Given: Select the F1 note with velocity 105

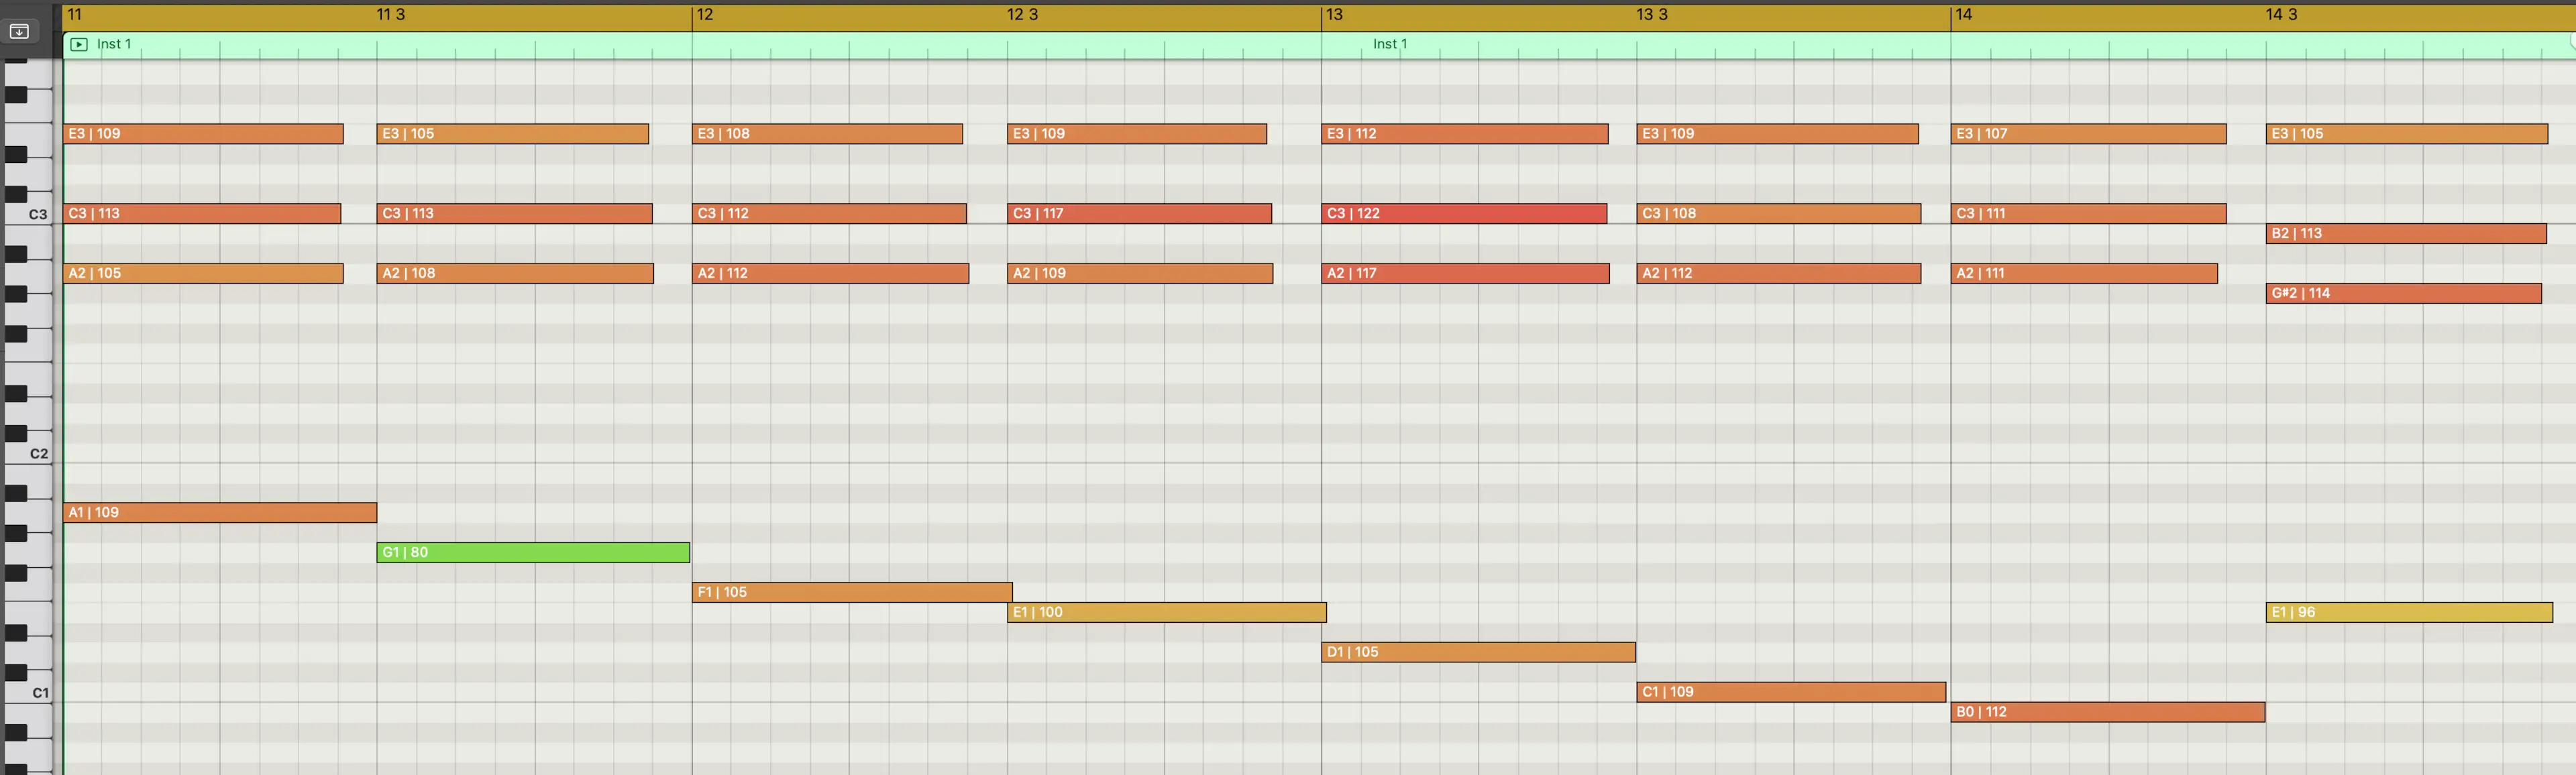Looking at the screenshot, I should (x=852, y=592).
